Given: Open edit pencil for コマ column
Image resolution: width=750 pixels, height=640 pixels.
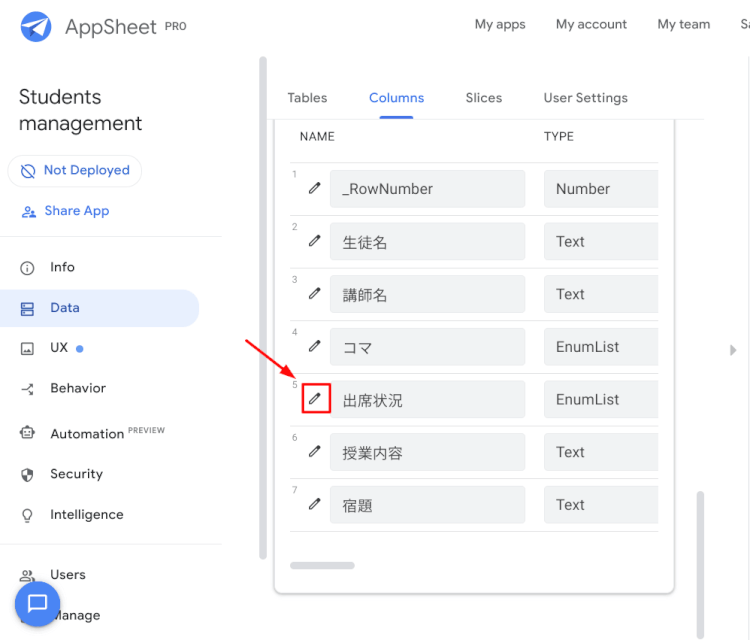Looking at the screenshot, I should 315,346.
